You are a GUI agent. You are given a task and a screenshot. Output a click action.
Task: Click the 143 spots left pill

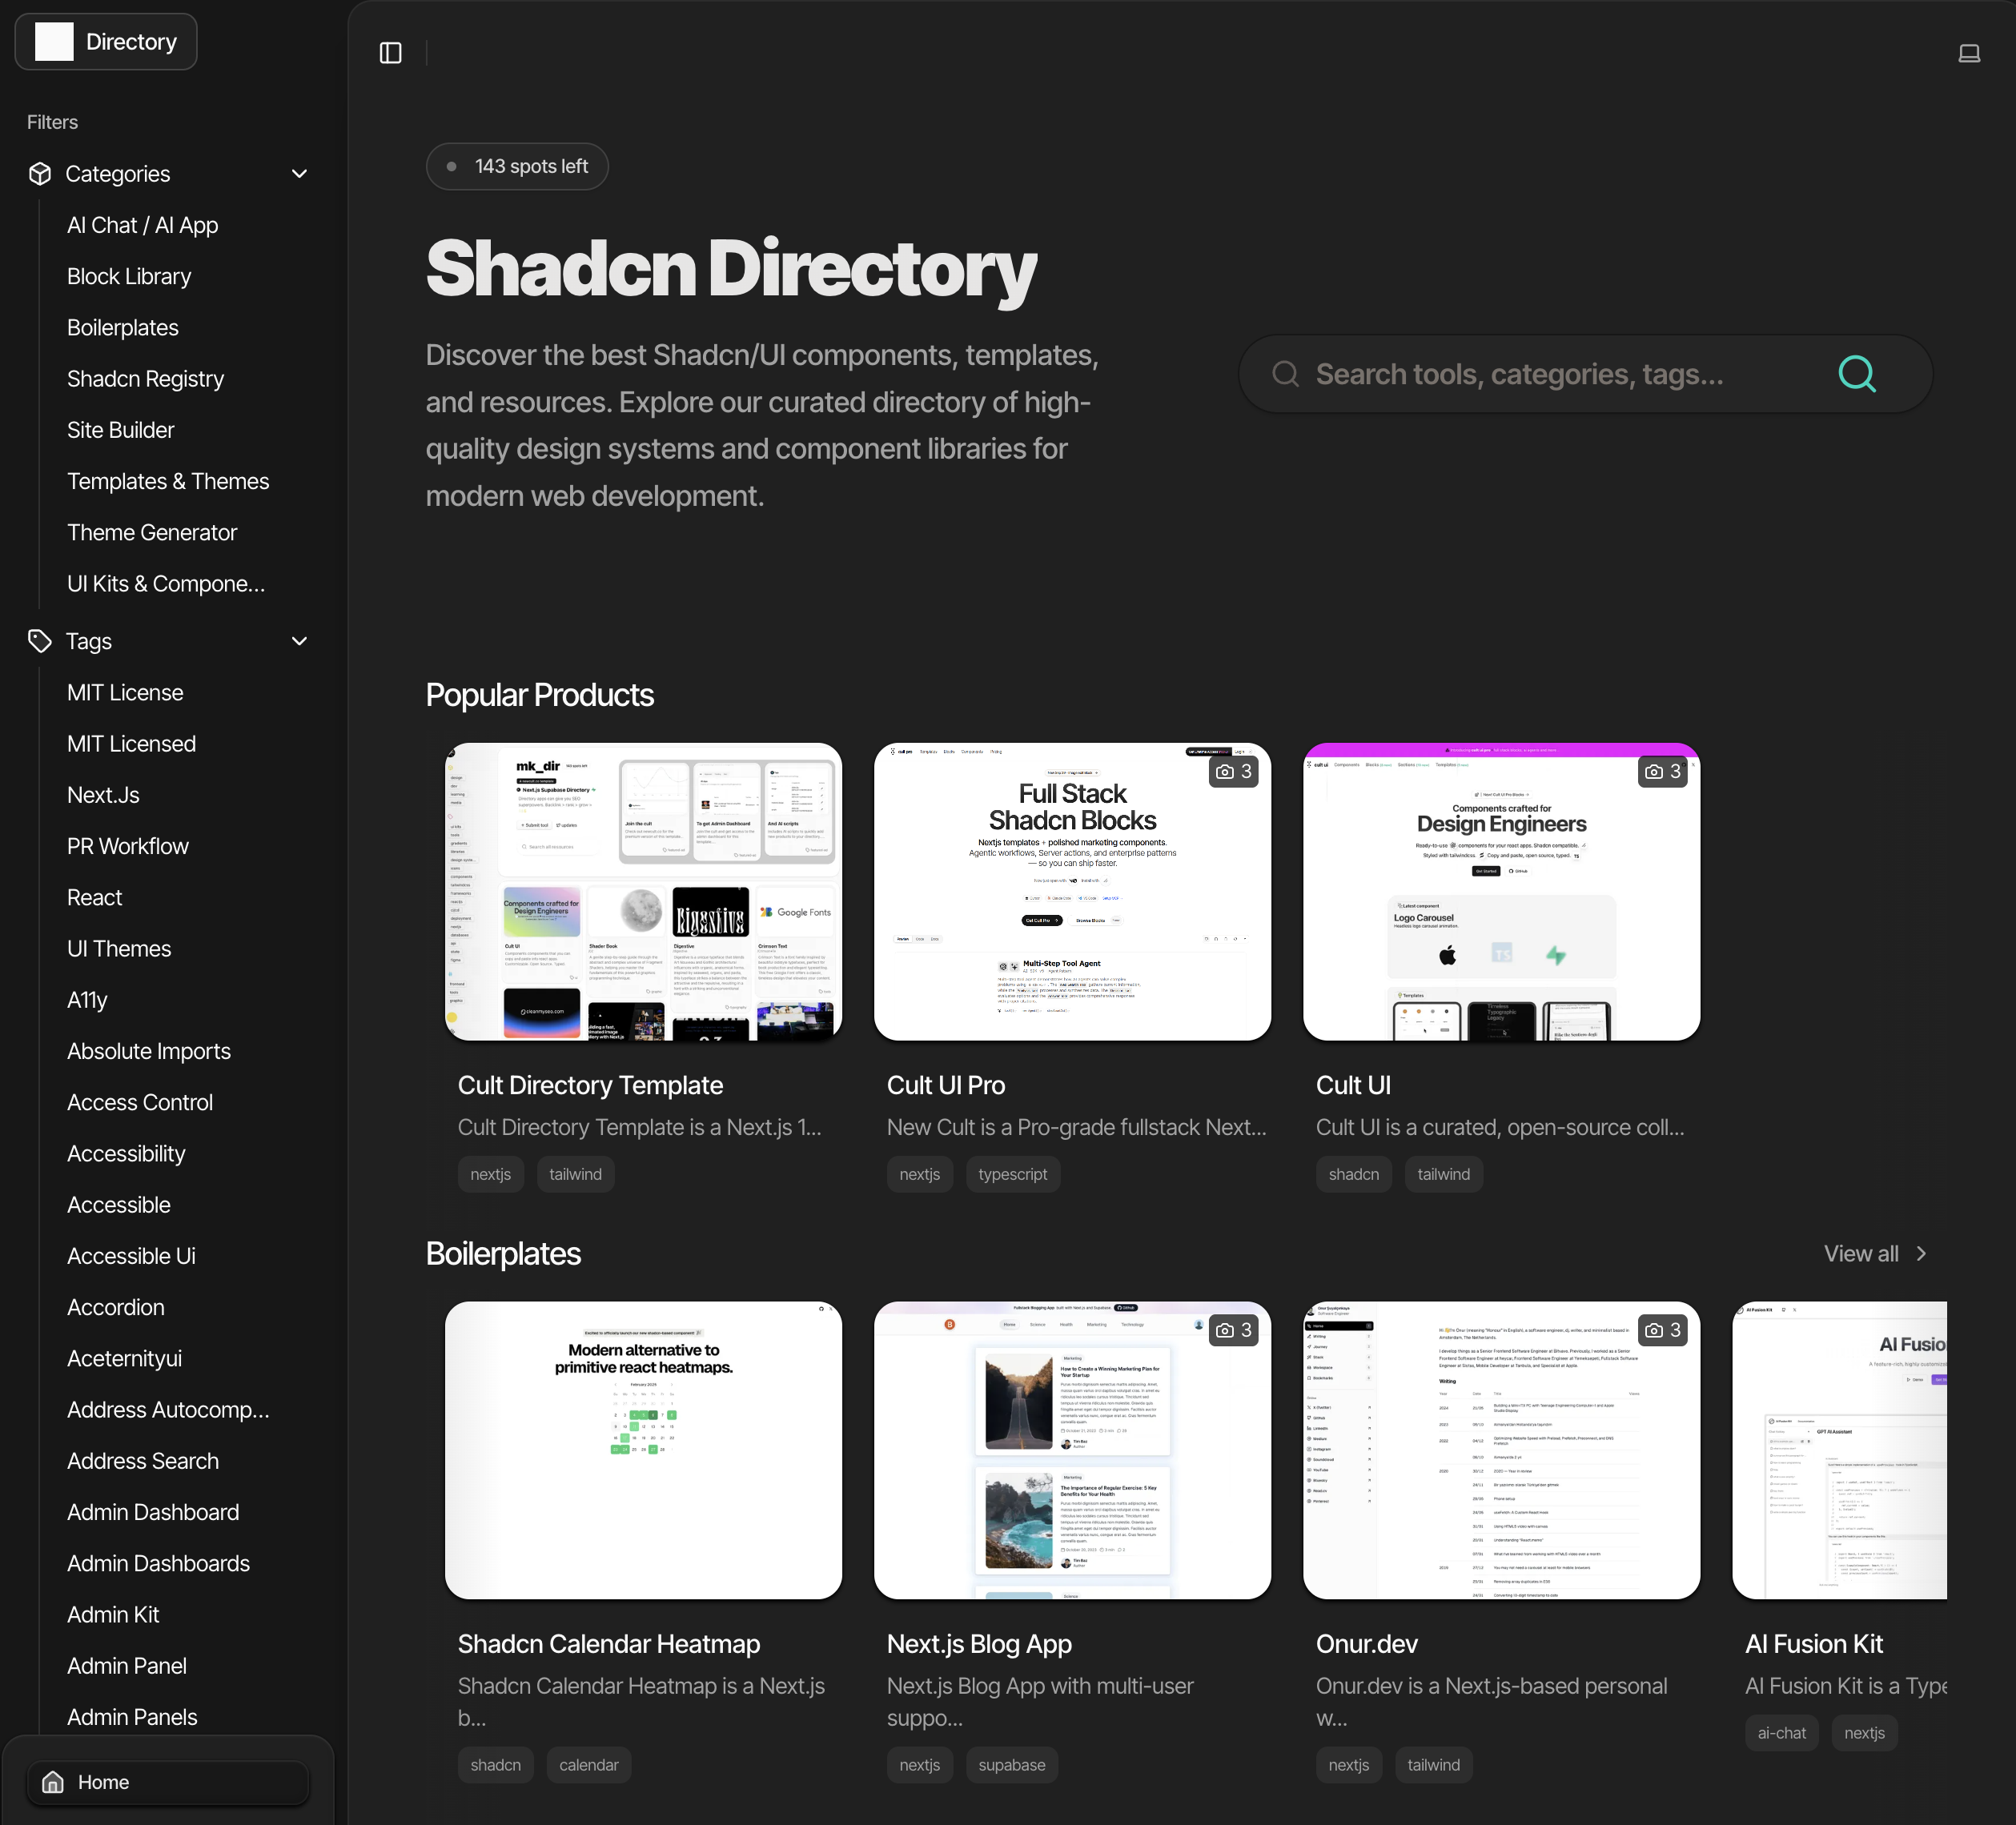[517, 167]
